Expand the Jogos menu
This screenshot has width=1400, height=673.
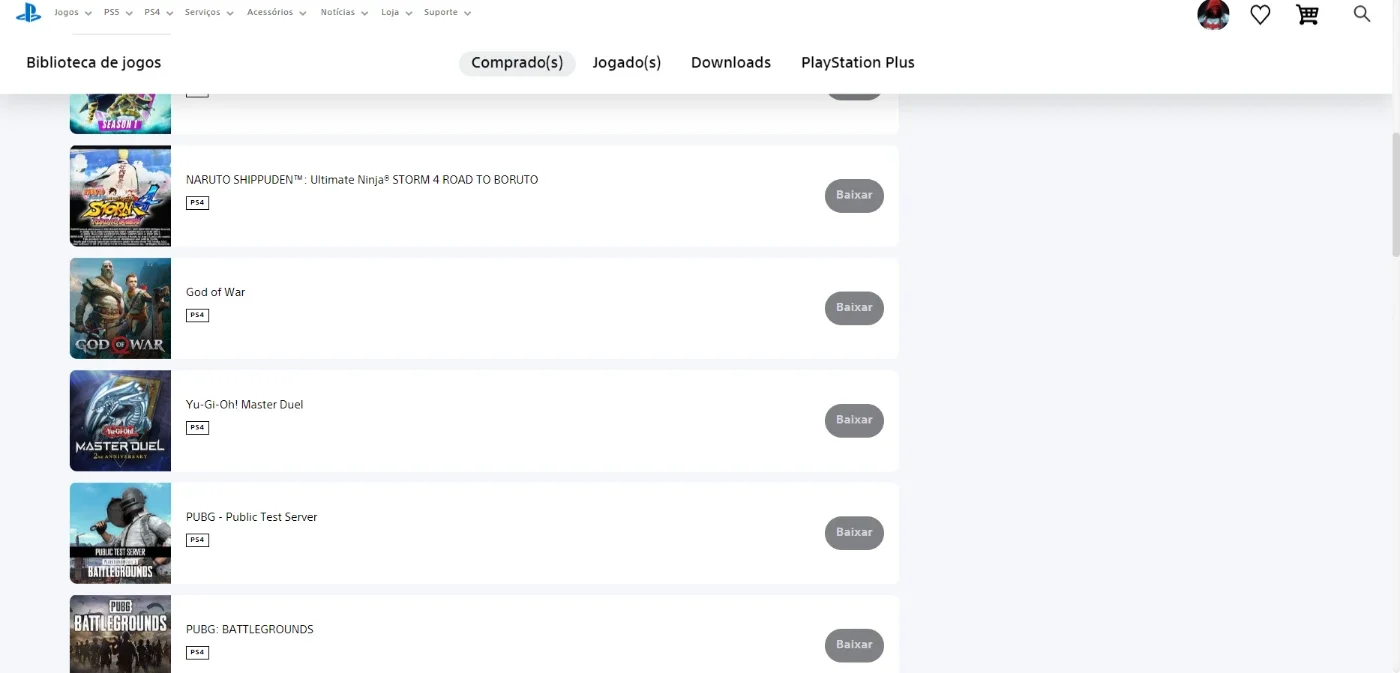73,12
